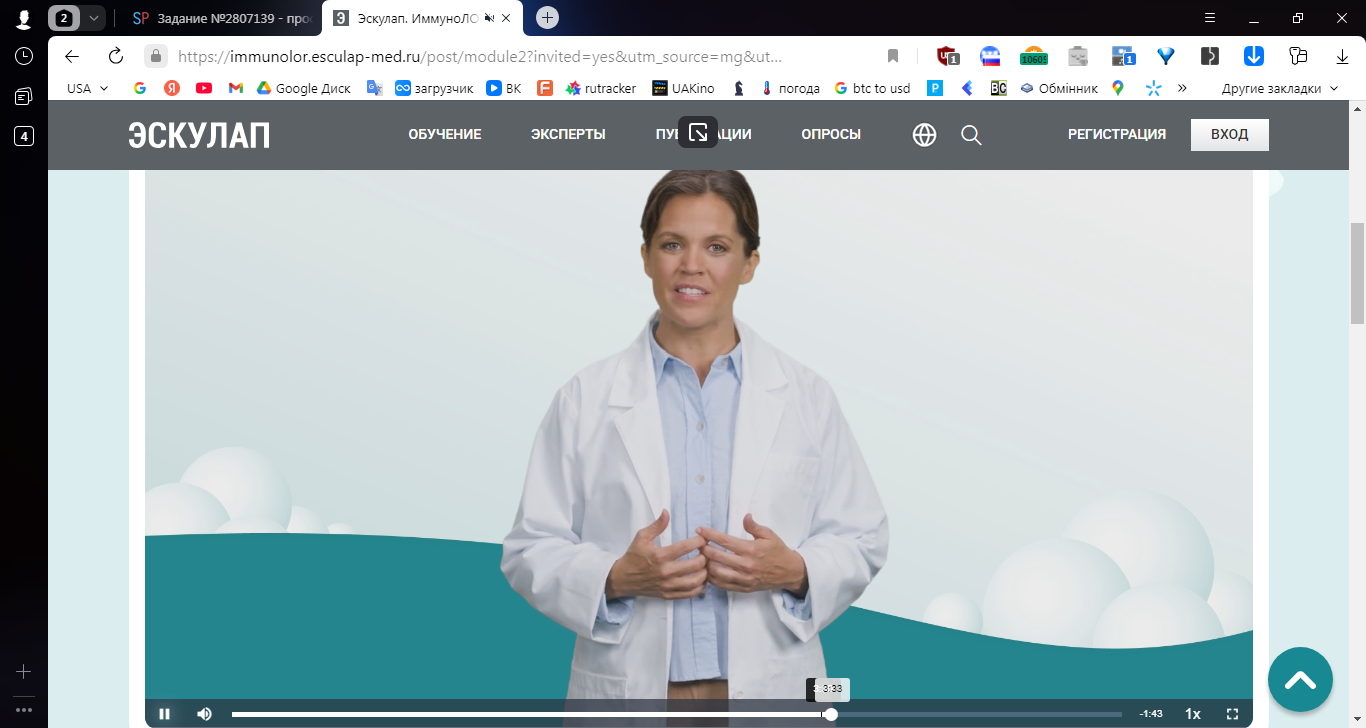Open the Обмінник bookmark

point(1059,88)
